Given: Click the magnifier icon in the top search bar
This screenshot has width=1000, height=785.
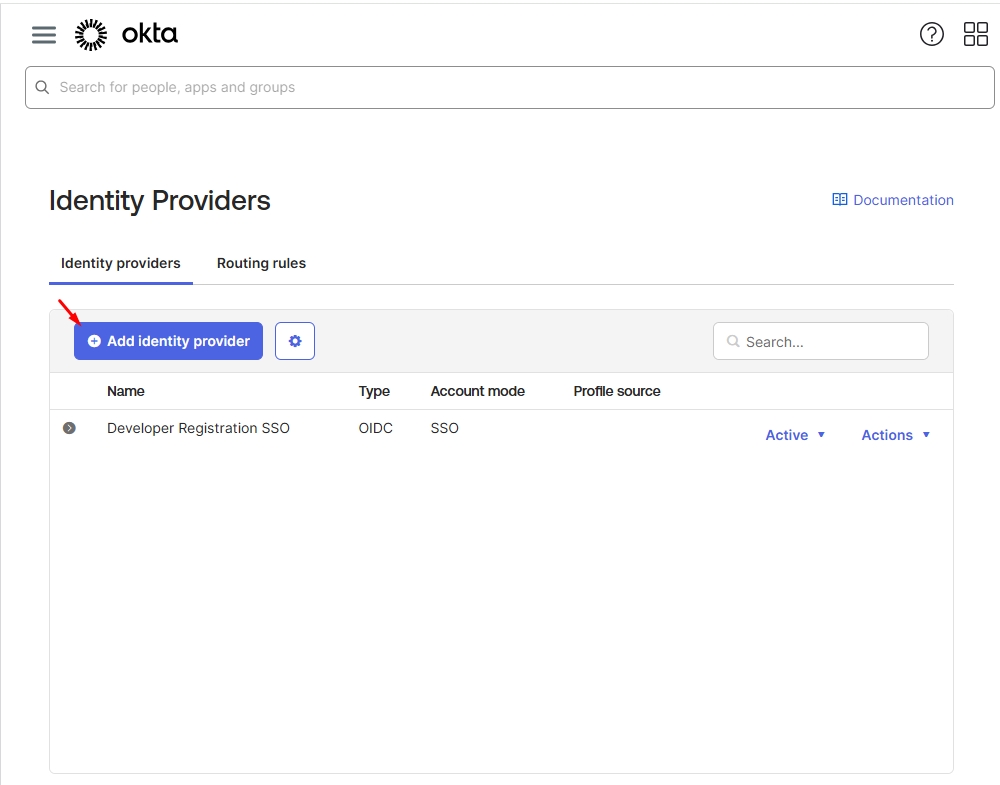Looking at the screenshot, I should 42,87.
